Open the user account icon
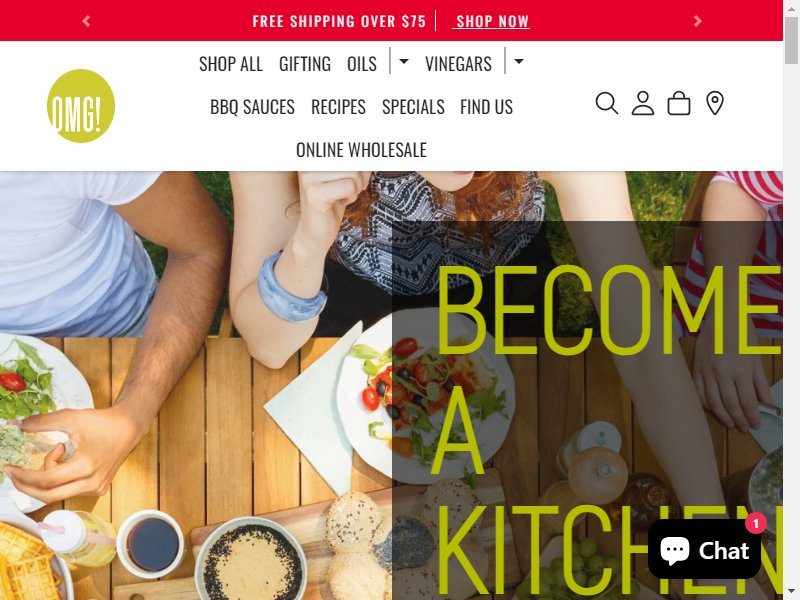Image resolution: width=800 pixels, height=600 pixels. (x=643, y=103)
